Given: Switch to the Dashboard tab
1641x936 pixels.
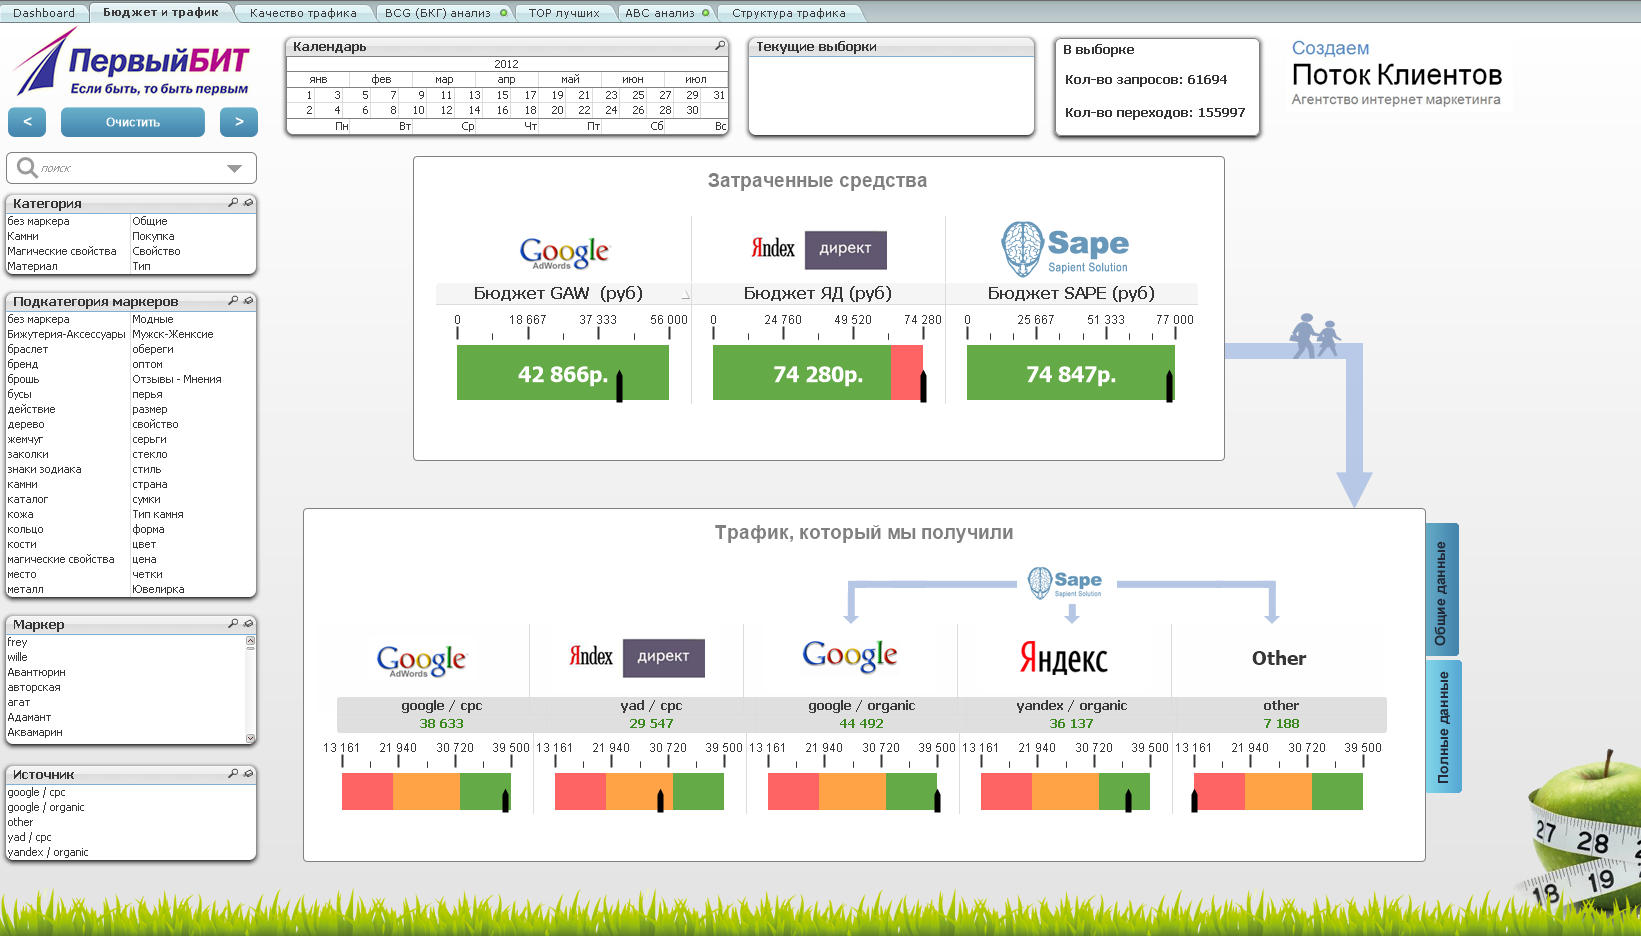Looking at the screenshot, I should 44,13.
